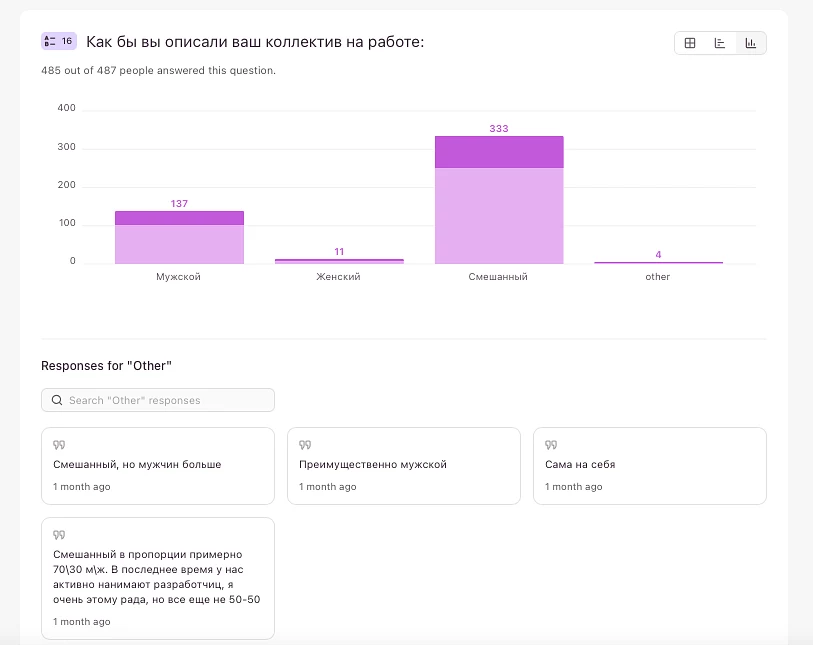The height and width of the screenshot is (645, 813).
Task: Open the "Смешанный, но мужчин больше" response
Action: [x=157, y=466]
